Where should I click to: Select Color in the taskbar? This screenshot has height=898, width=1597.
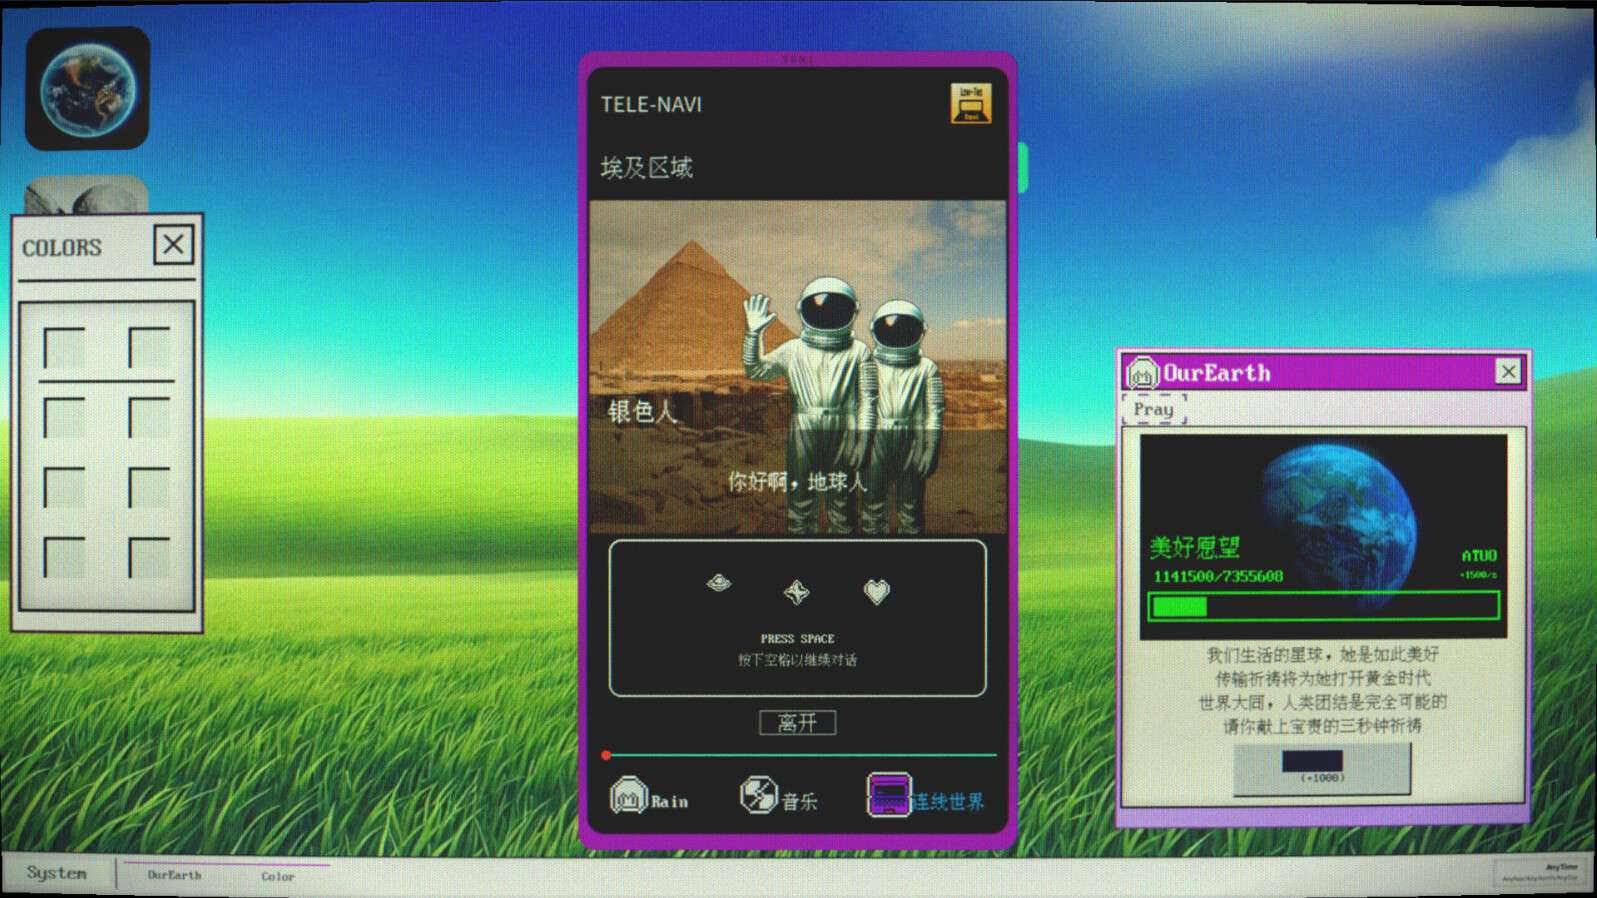coord(278,876)
